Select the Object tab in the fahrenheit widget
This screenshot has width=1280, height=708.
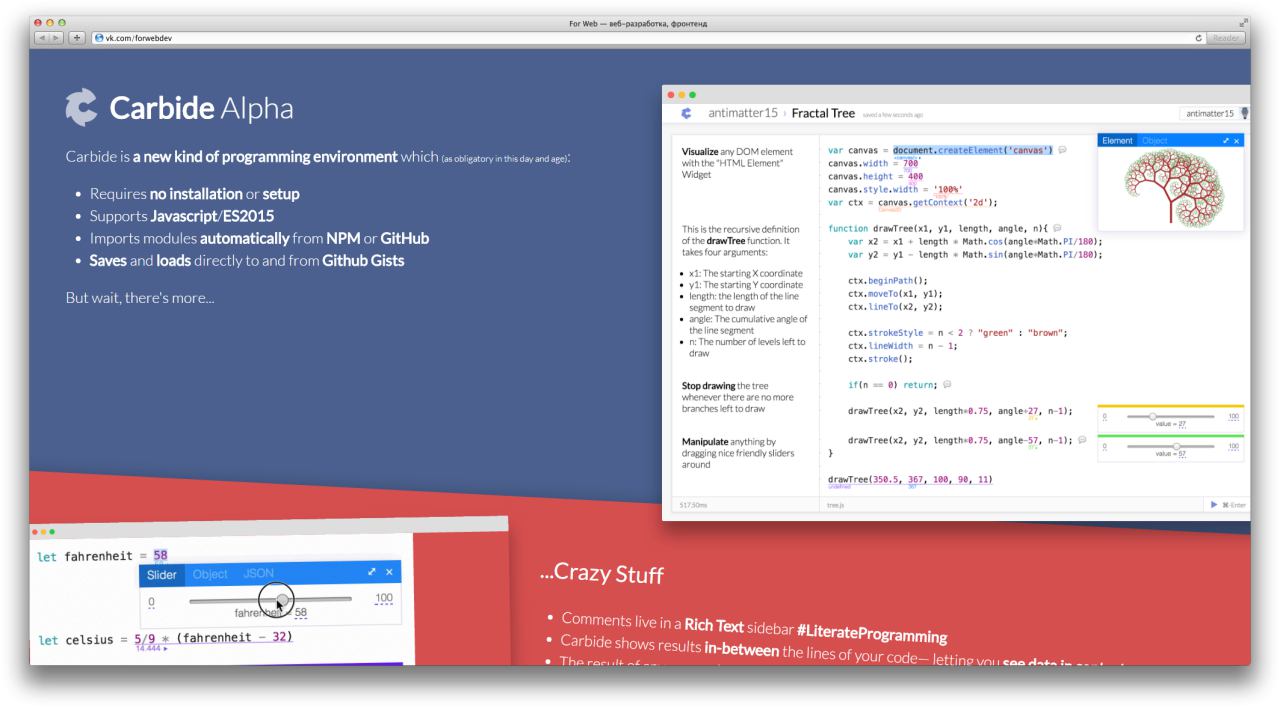[210, 574]
